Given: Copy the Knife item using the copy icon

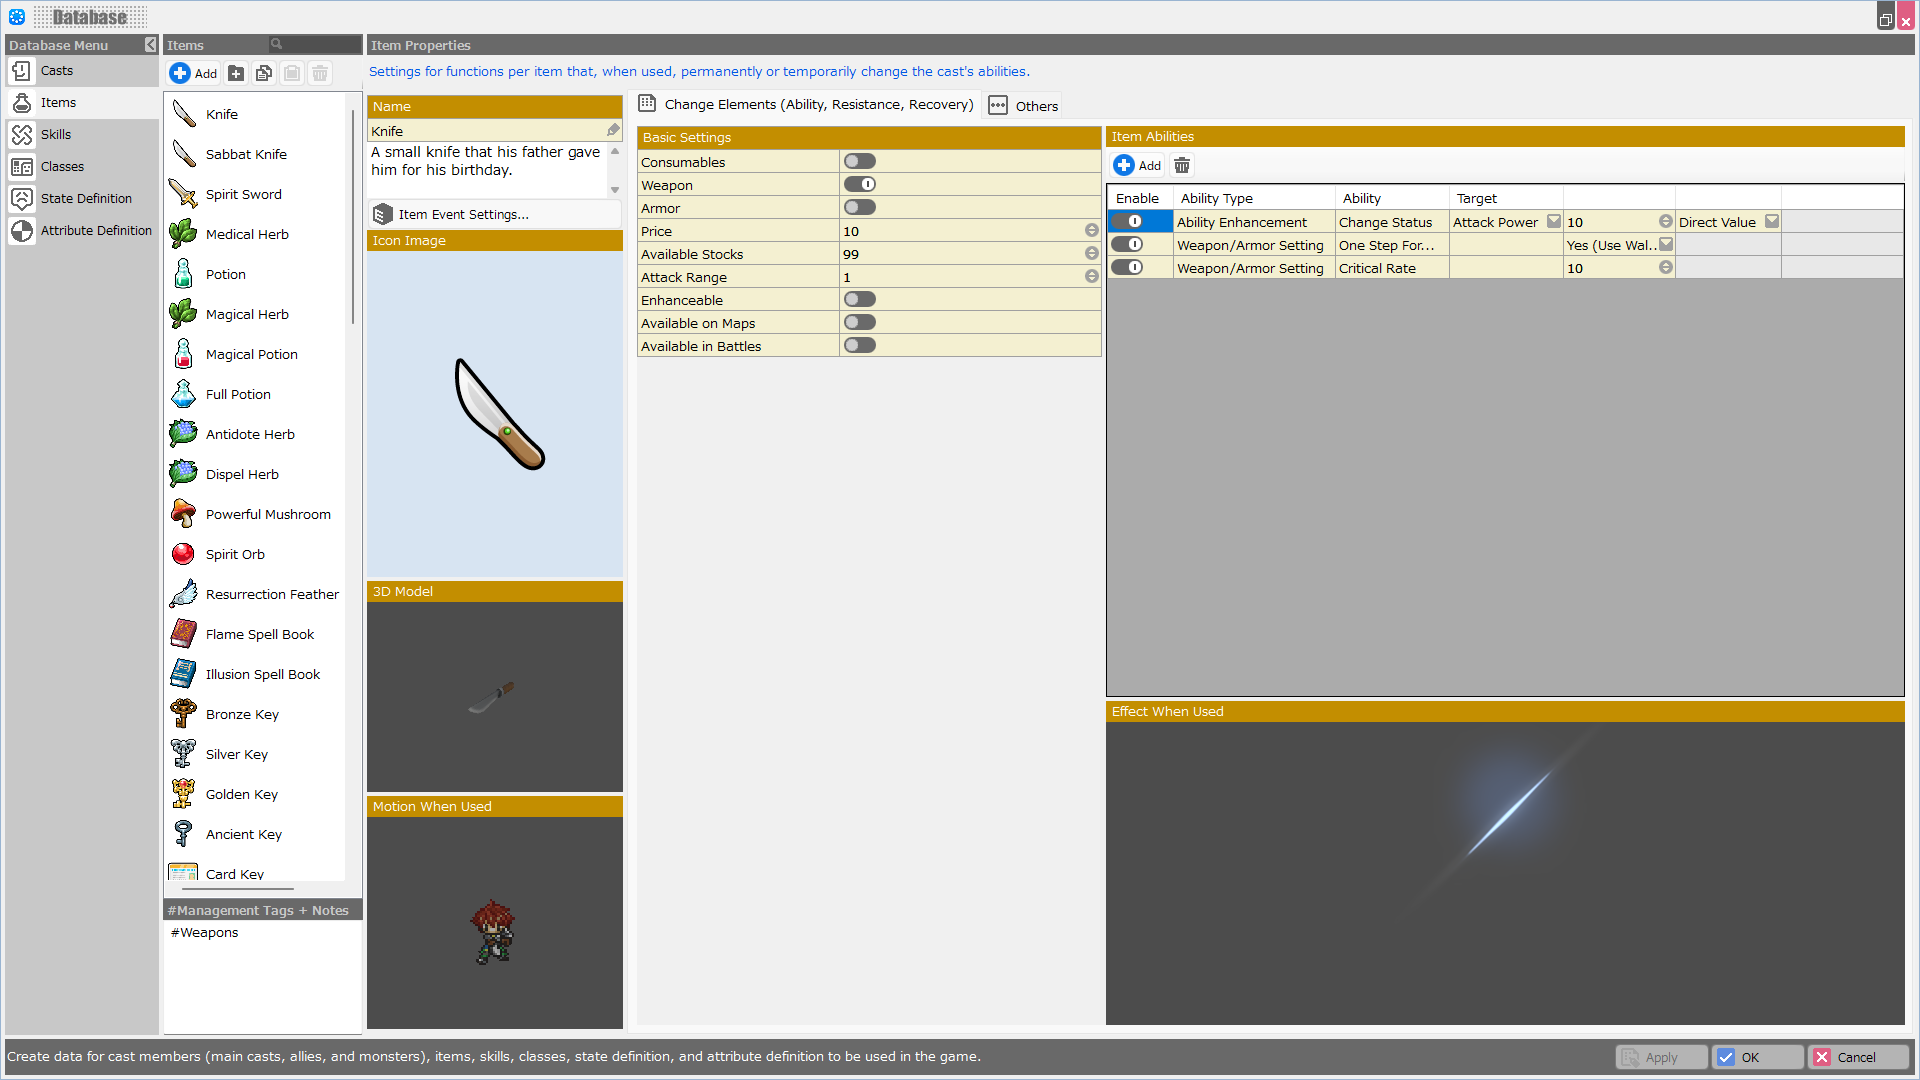Looking at the screenshot, I should [264, 73].
